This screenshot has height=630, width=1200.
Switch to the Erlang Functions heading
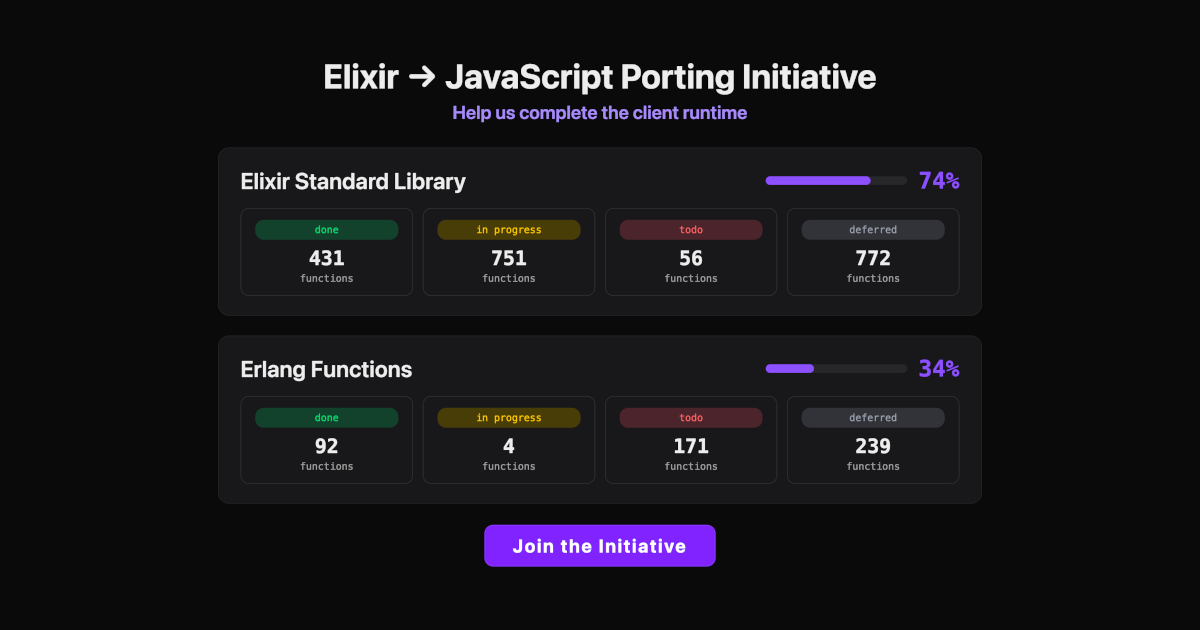pos(325,369)
